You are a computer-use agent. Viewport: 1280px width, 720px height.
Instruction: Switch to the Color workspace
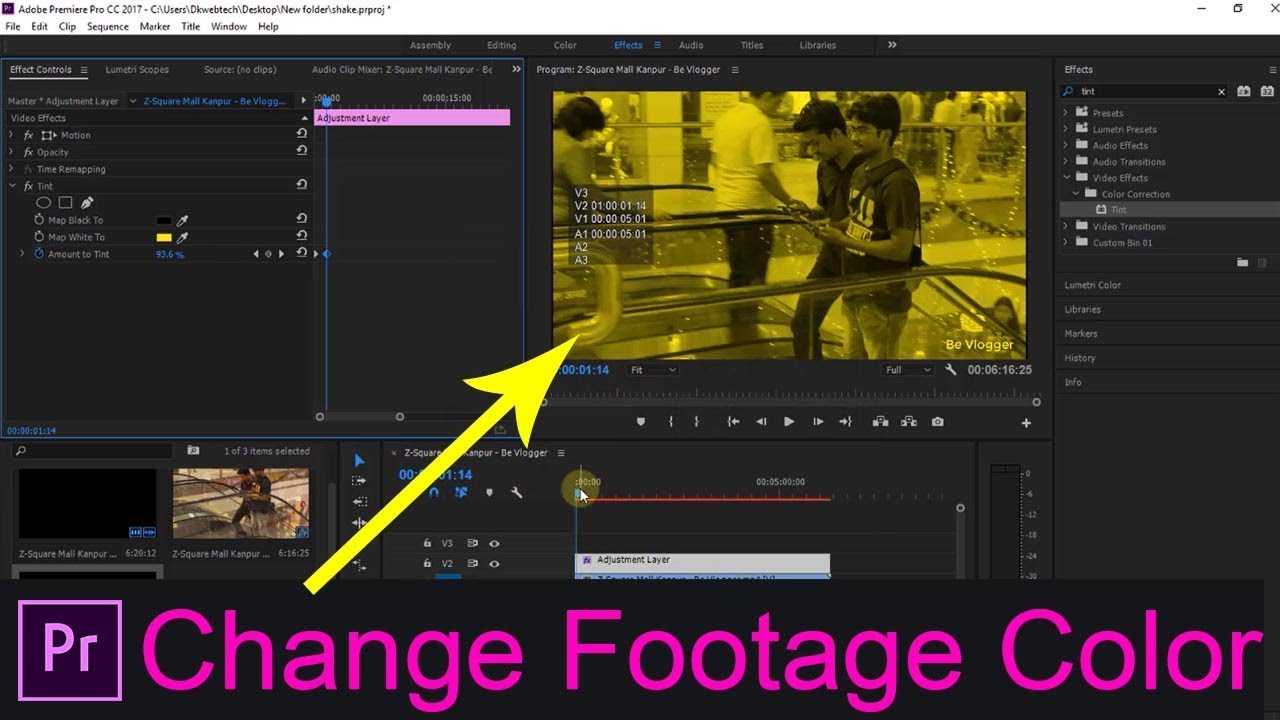(565, 45)
